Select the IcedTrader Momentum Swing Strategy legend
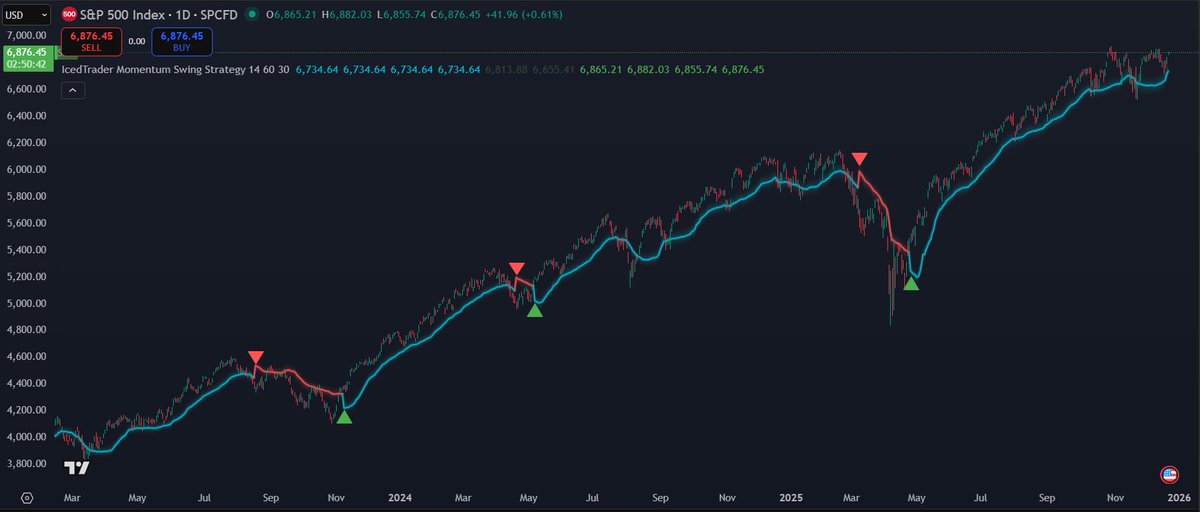Image resolution: width=1200 pixels, height=512 pixels. [x=176, y=69]
